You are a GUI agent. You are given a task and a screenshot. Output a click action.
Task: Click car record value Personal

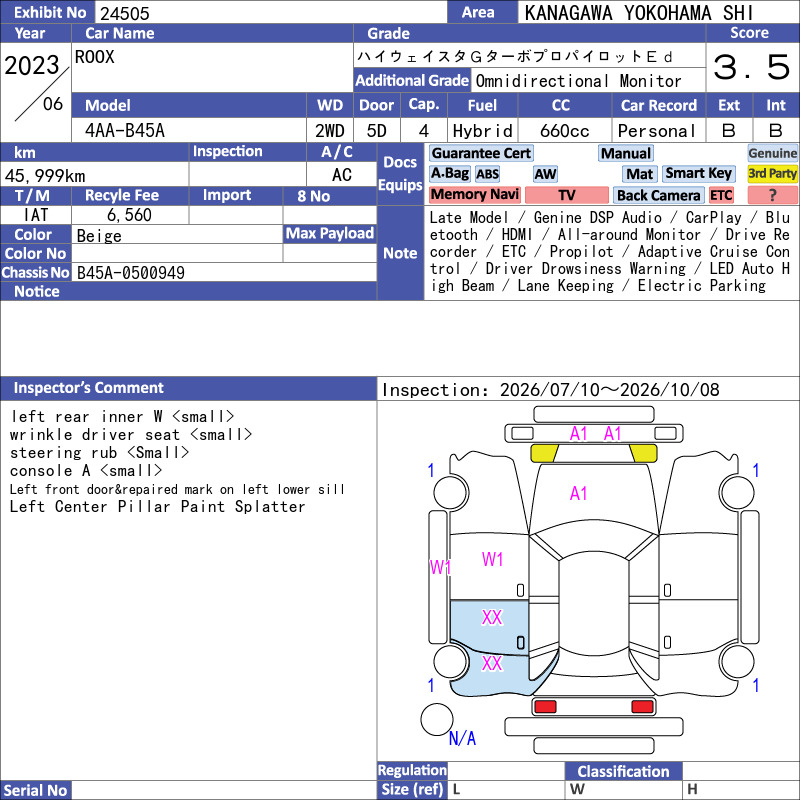point(657,131)
